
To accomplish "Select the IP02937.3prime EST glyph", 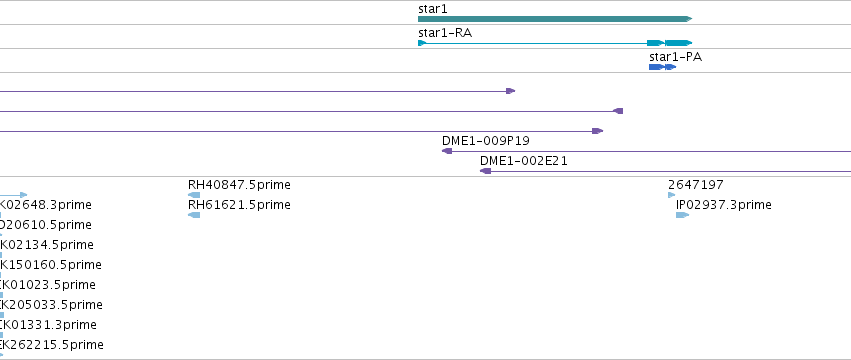I will (x=682, y=215).
